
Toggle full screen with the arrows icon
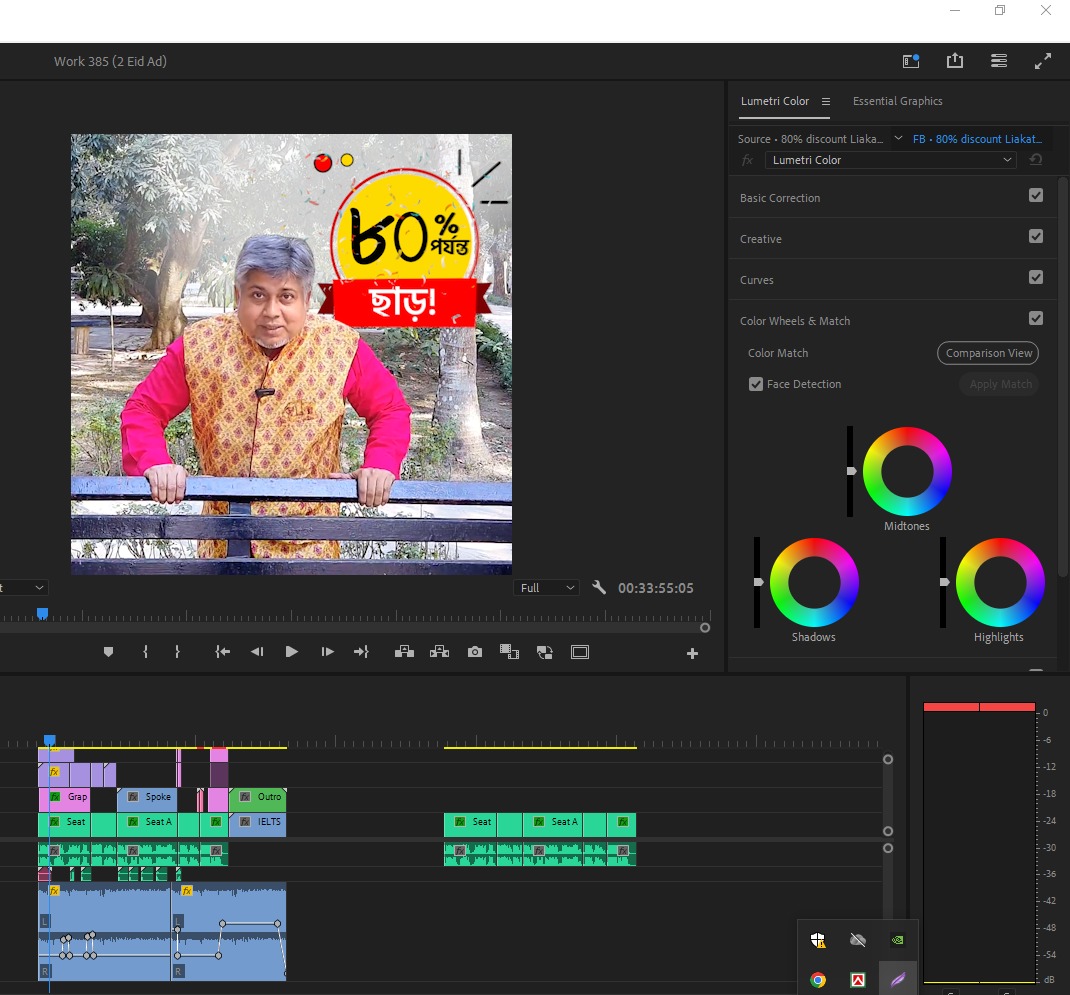[1043, 61]
